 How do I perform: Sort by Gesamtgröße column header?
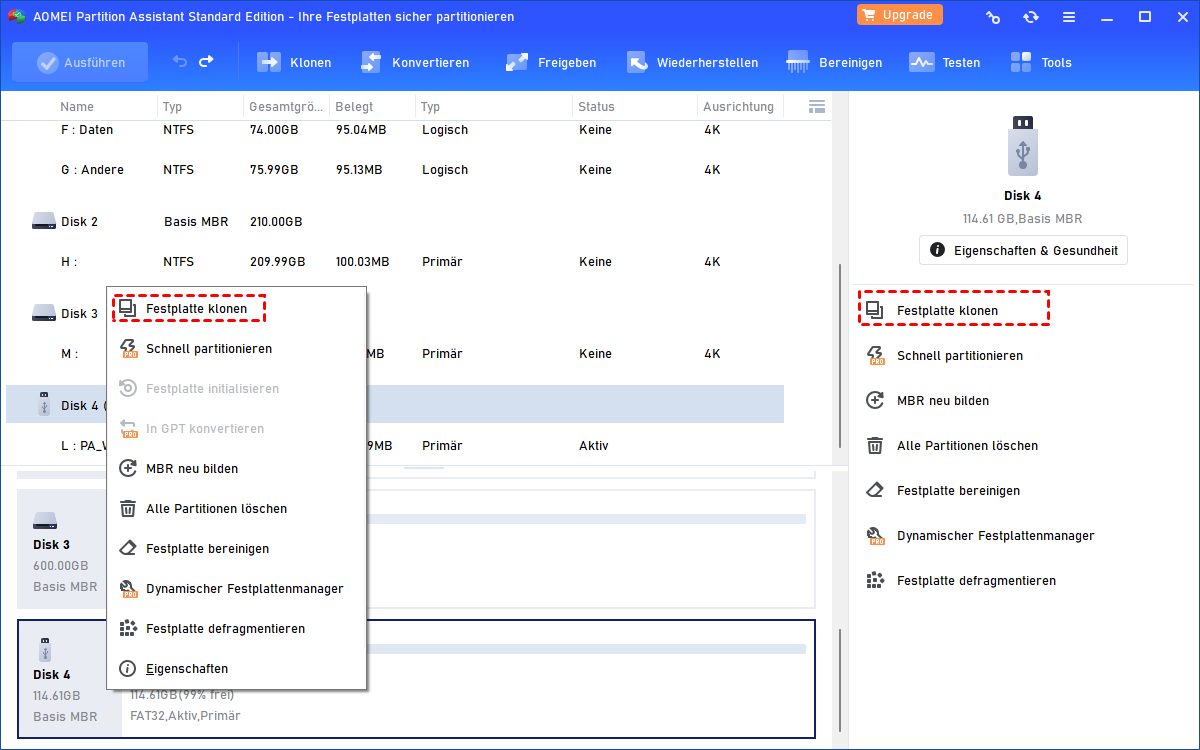tap(285, 107)
